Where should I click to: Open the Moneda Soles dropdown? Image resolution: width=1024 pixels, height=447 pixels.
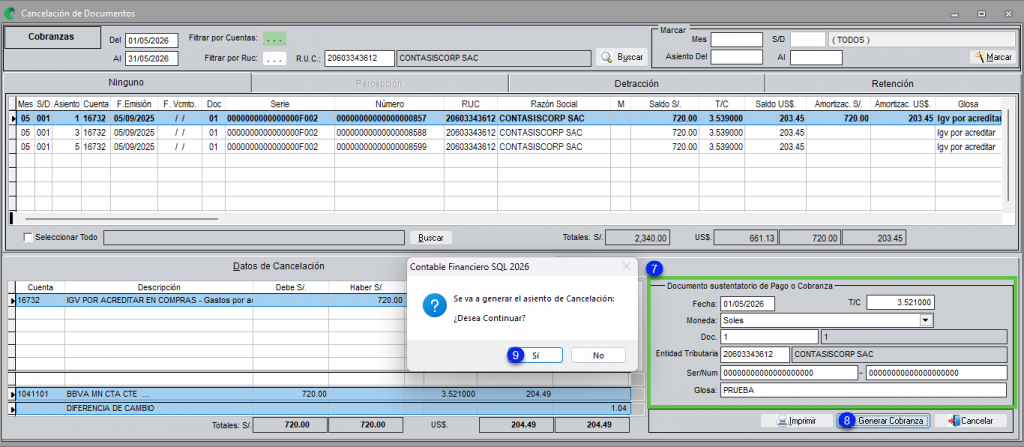[x=925, y=320]
